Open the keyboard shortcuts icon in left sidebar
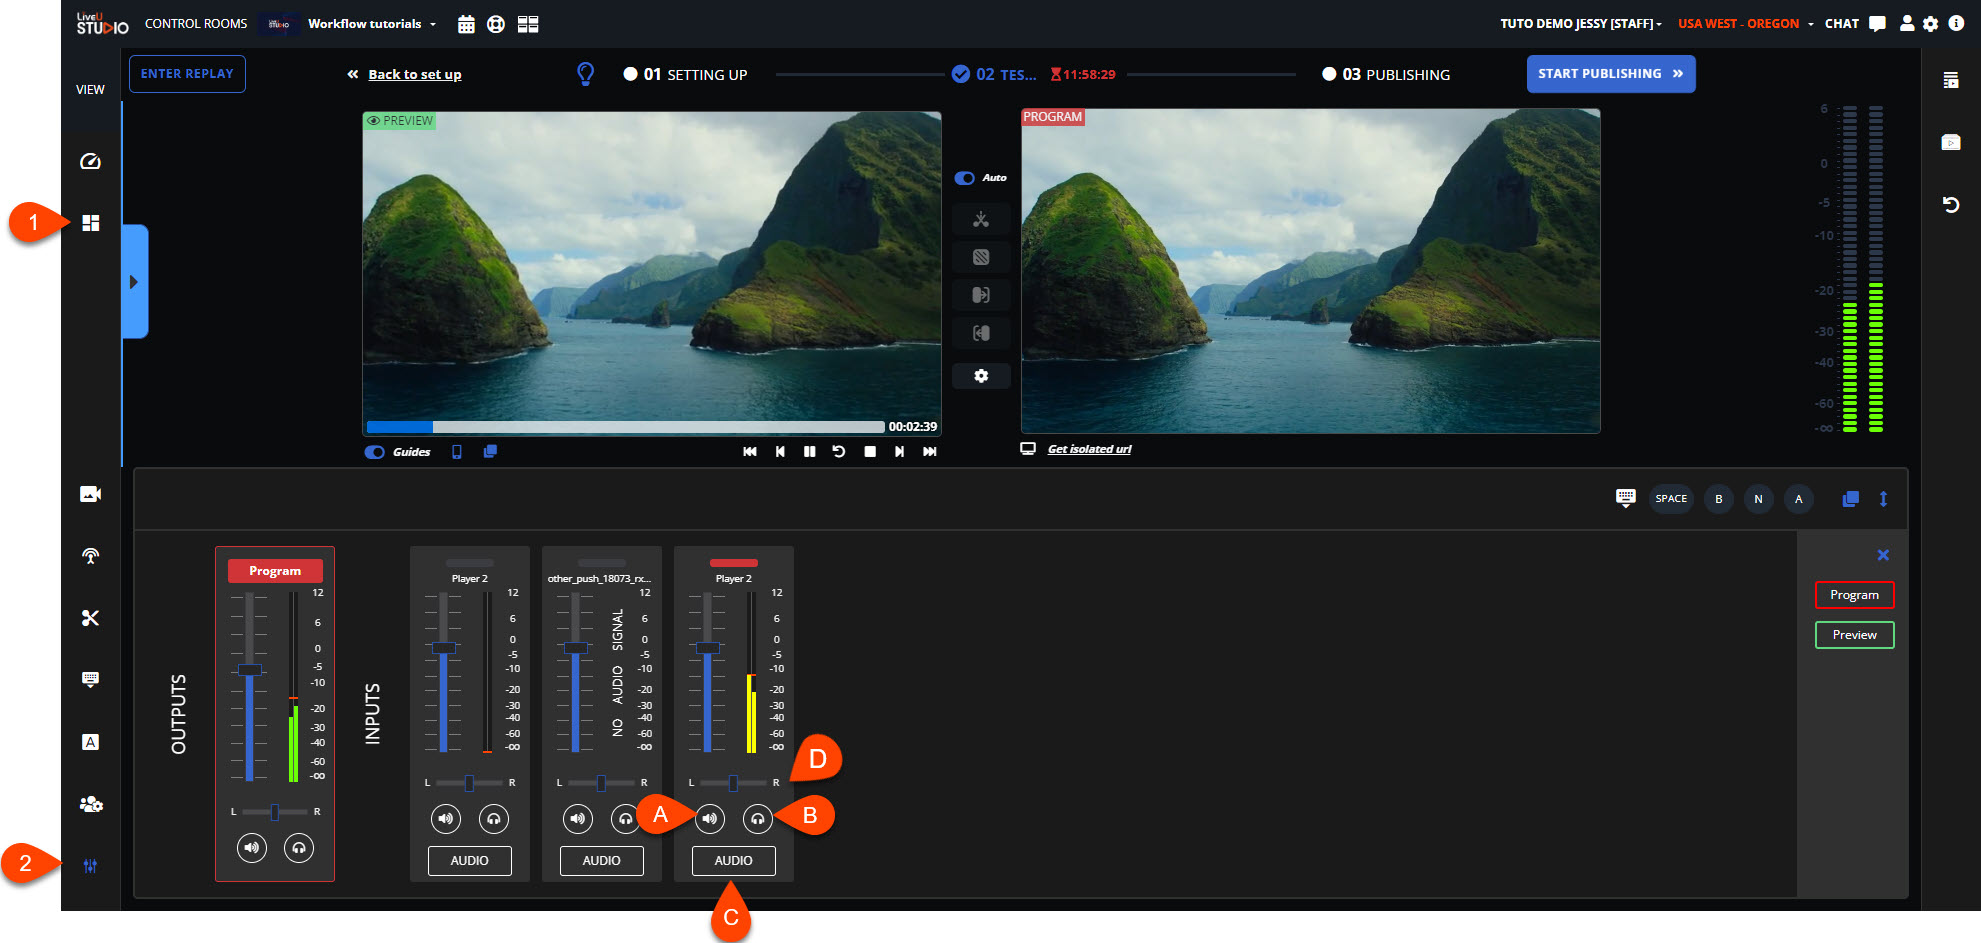This screenshot has width=1981, height=943. tap(90, 680)
